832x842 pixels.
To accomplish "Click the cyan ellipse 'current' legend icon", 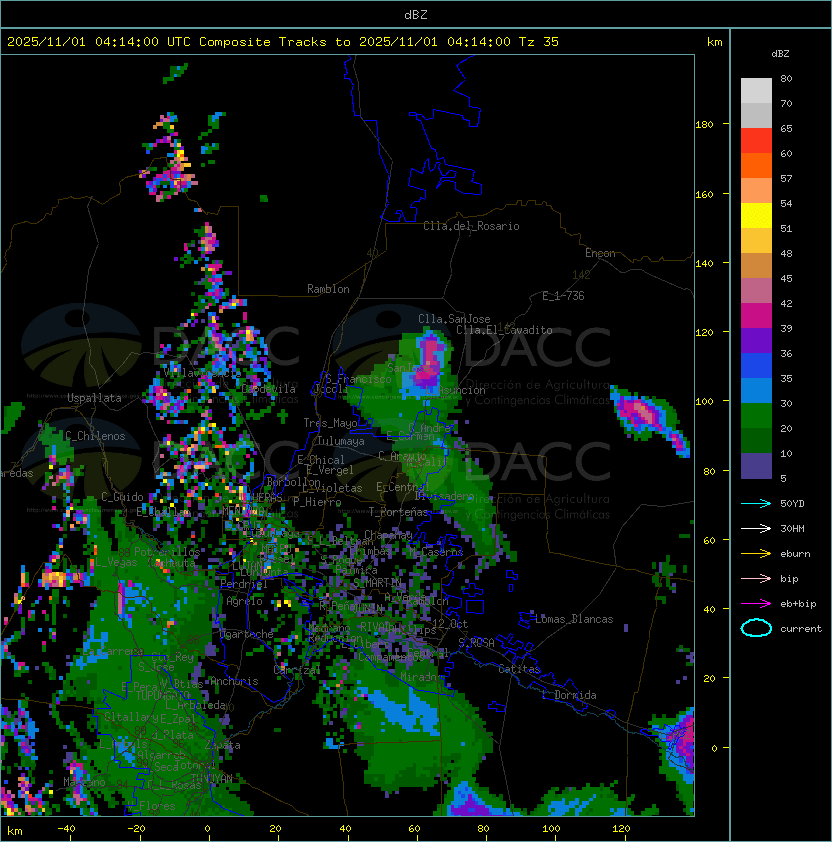I will coord(756,628).
